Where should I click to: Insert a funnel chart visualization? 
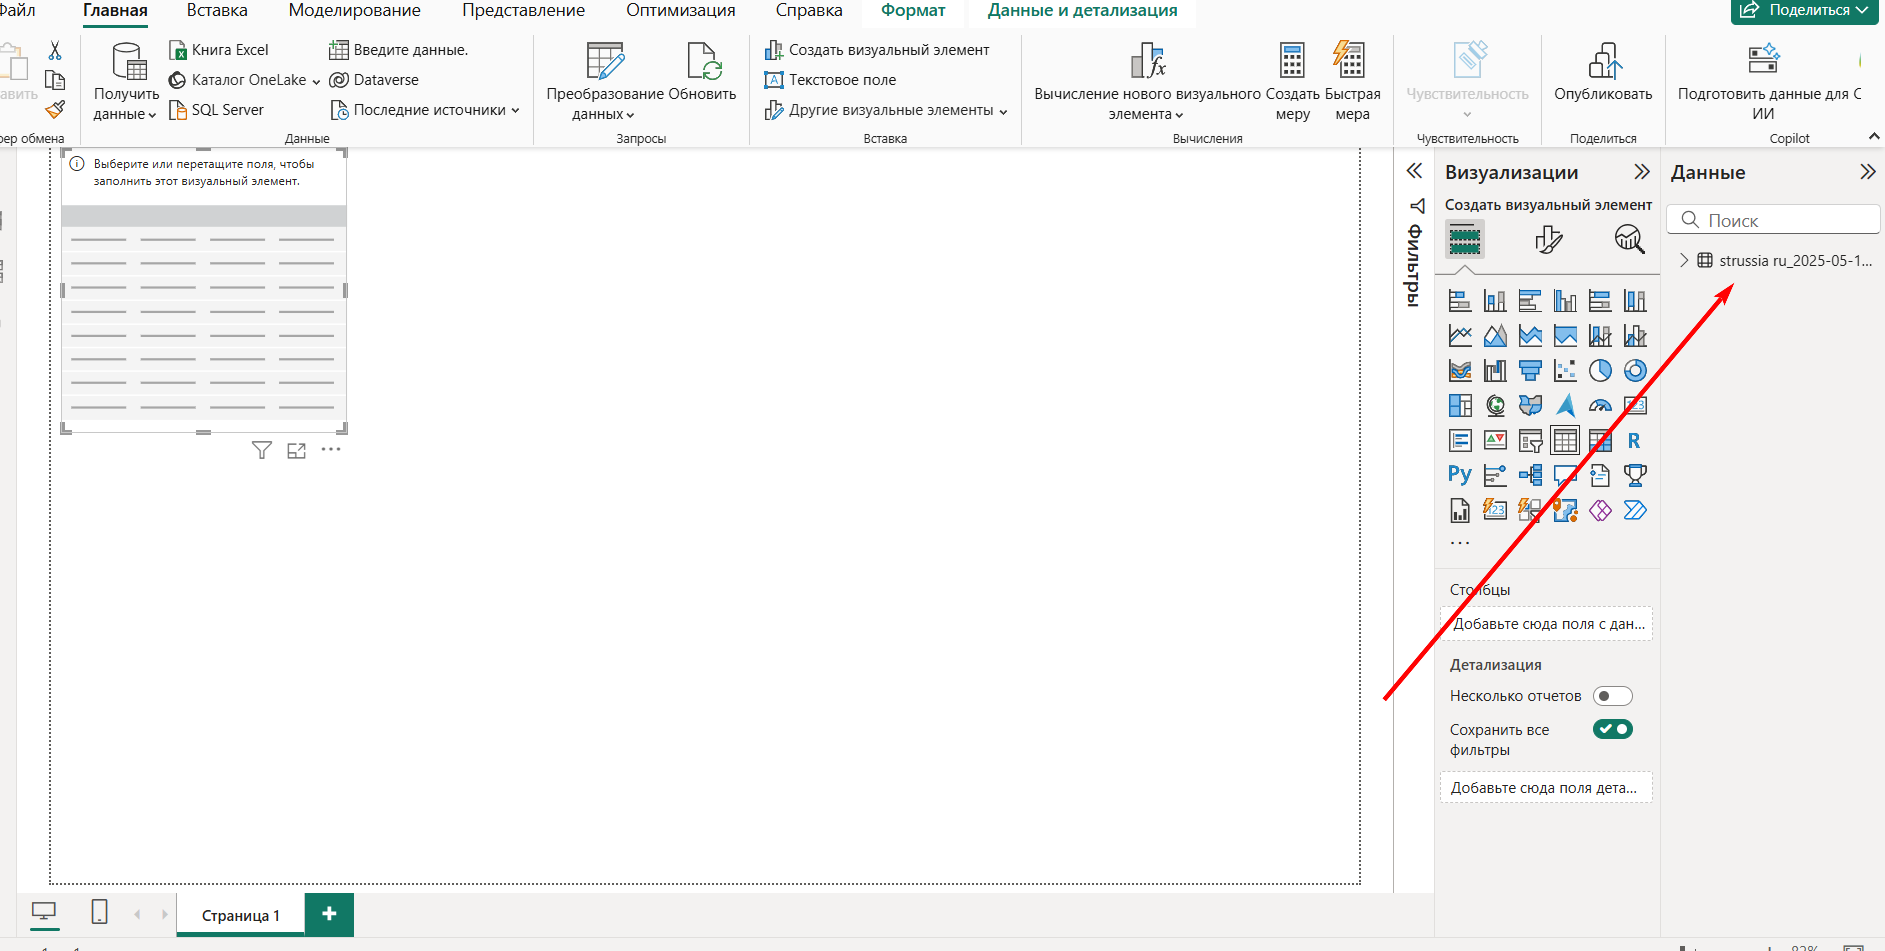[1530, 371]
